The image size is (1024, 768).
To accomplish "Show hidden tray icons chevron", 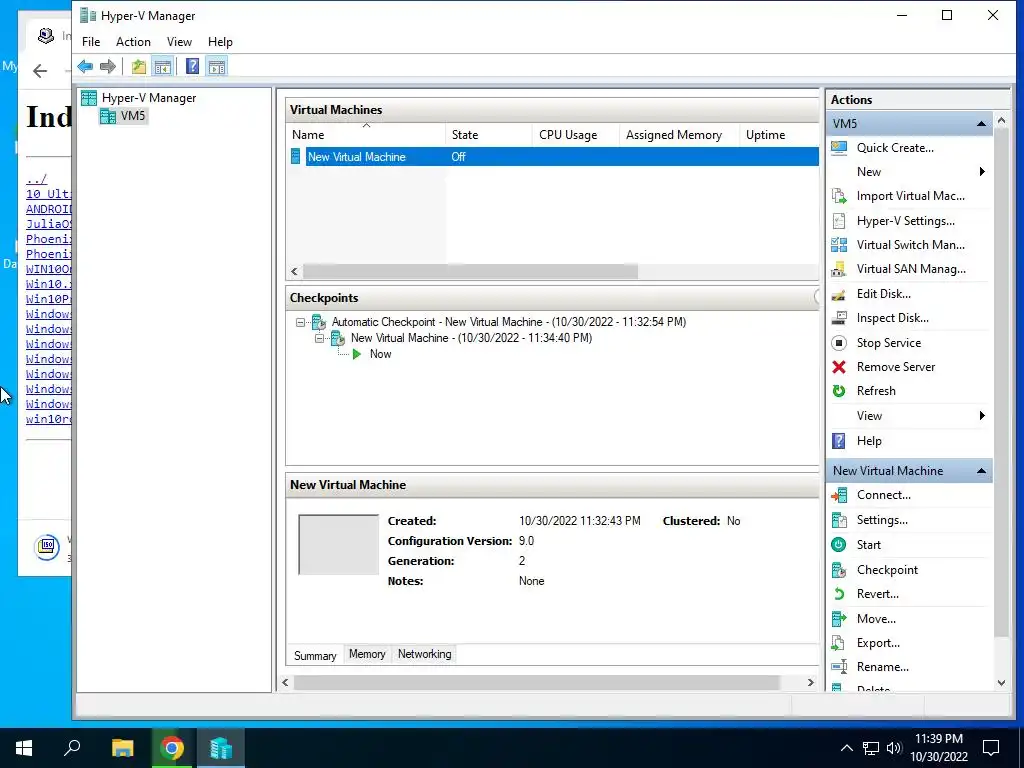I will point(846,748).
